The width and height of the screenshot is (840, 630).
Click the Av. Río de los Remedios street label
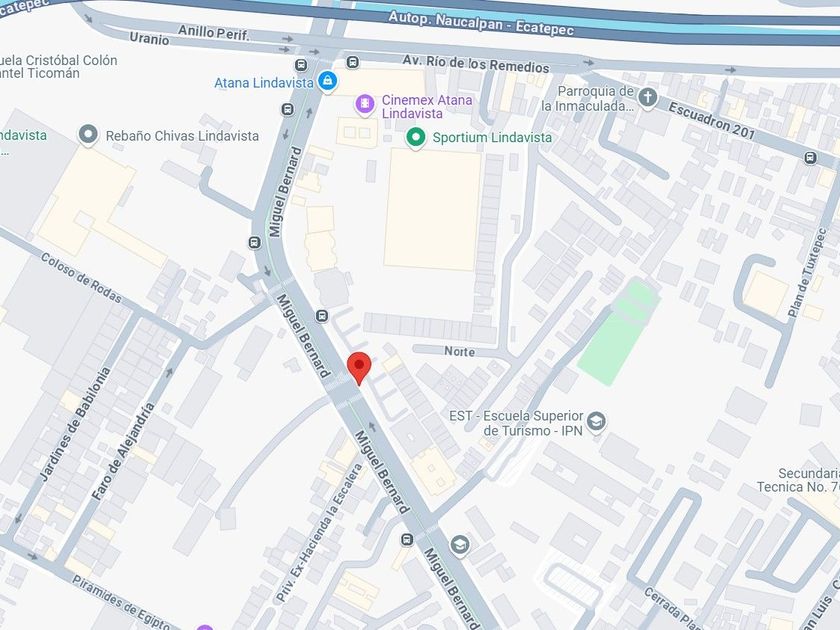pyautogui.click(x=476, y=63)
